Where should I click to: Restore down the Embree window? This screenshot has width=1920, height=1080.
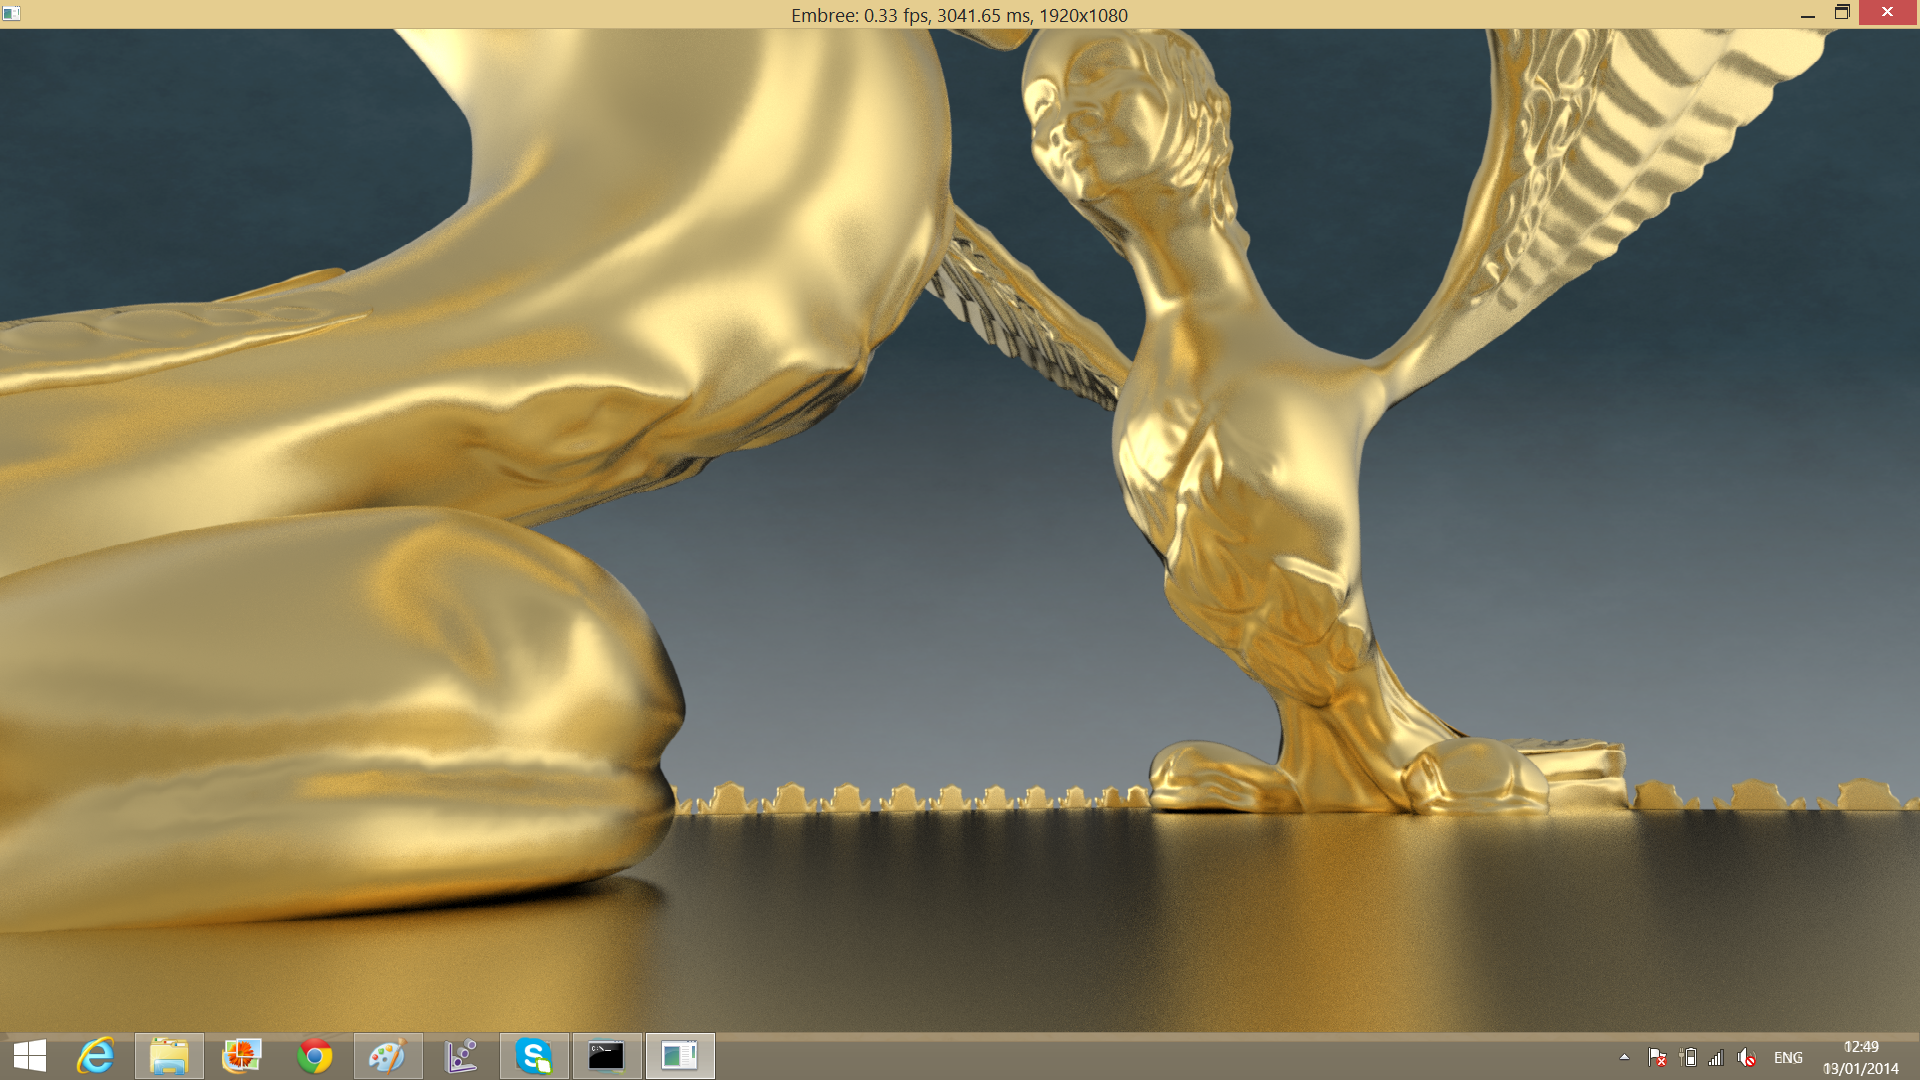tap(1842, 13)
